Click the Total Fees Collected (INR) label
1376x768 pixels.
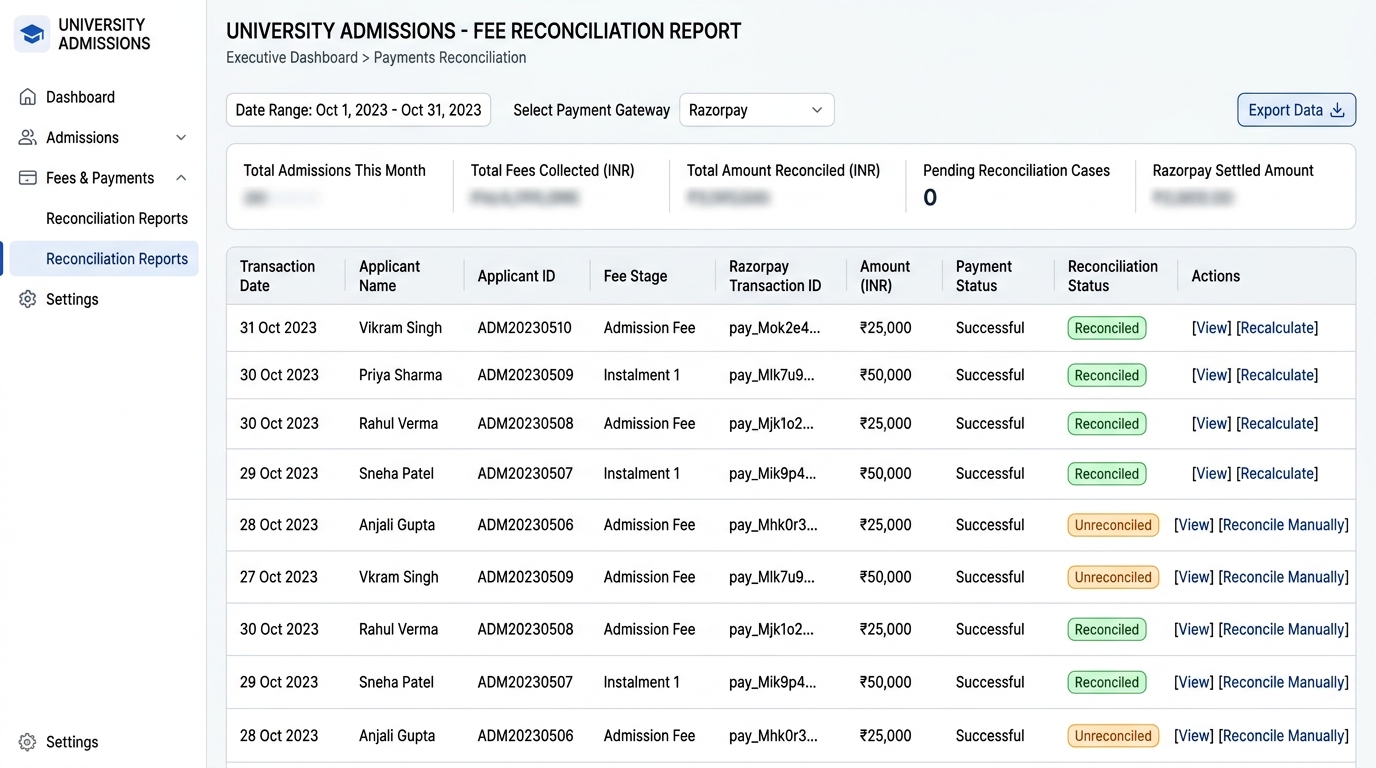(553, 171)
